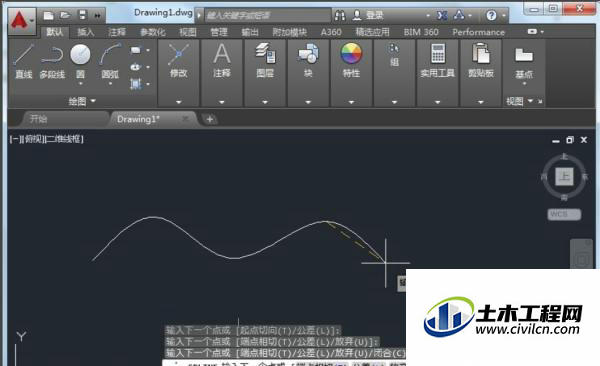Restore the drawing viewport window
This screenshot has height=366, width=600.
click(x=570, y=140)
